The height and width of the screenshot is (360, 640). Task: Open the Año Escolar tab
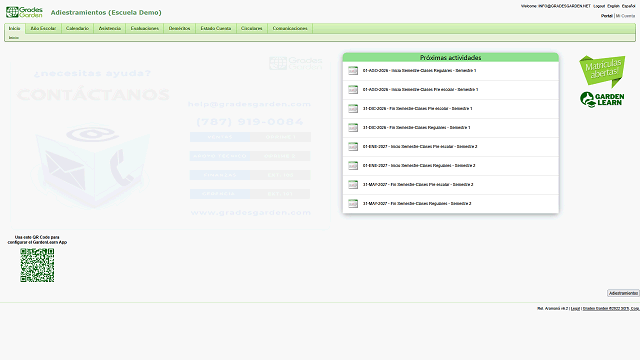click(43, 28)
